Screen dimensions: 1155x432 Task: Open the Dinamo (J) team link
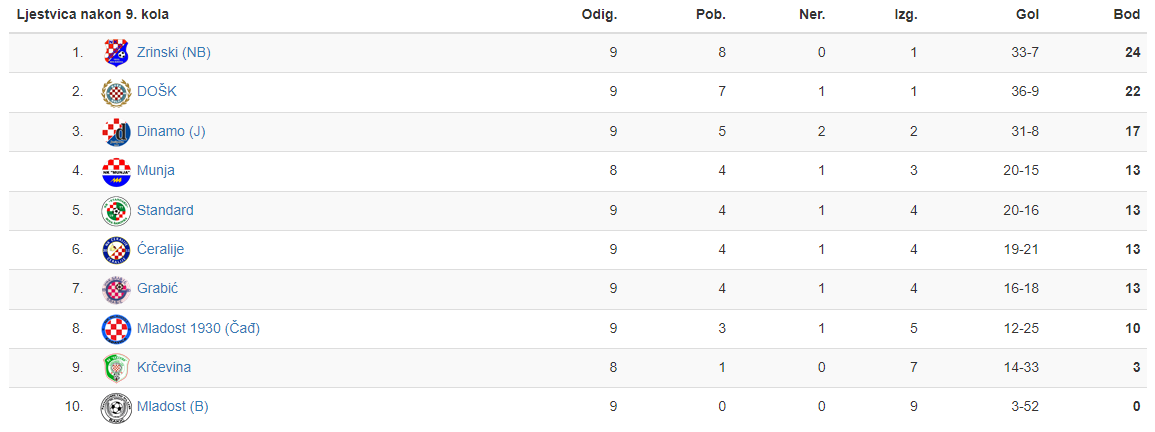pyautogui.click(x=171, y=131)
